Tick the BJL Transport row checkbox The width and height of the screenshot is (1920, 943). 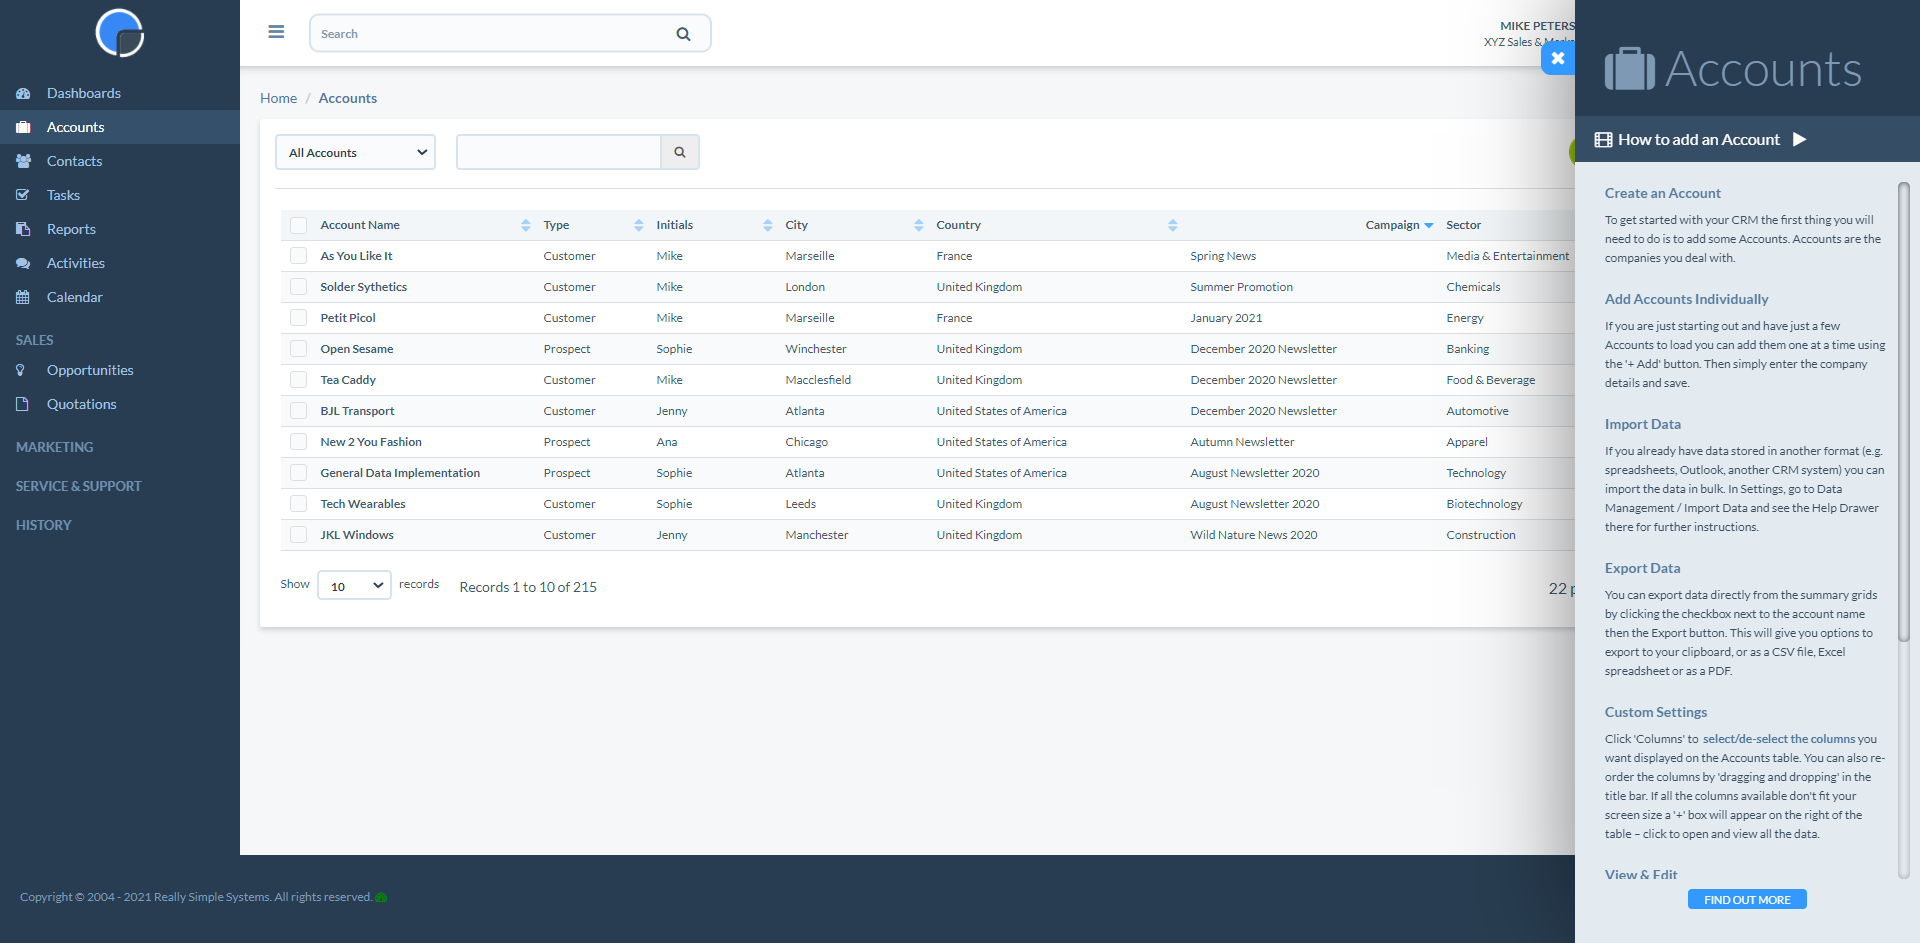[x=298, y=411]
